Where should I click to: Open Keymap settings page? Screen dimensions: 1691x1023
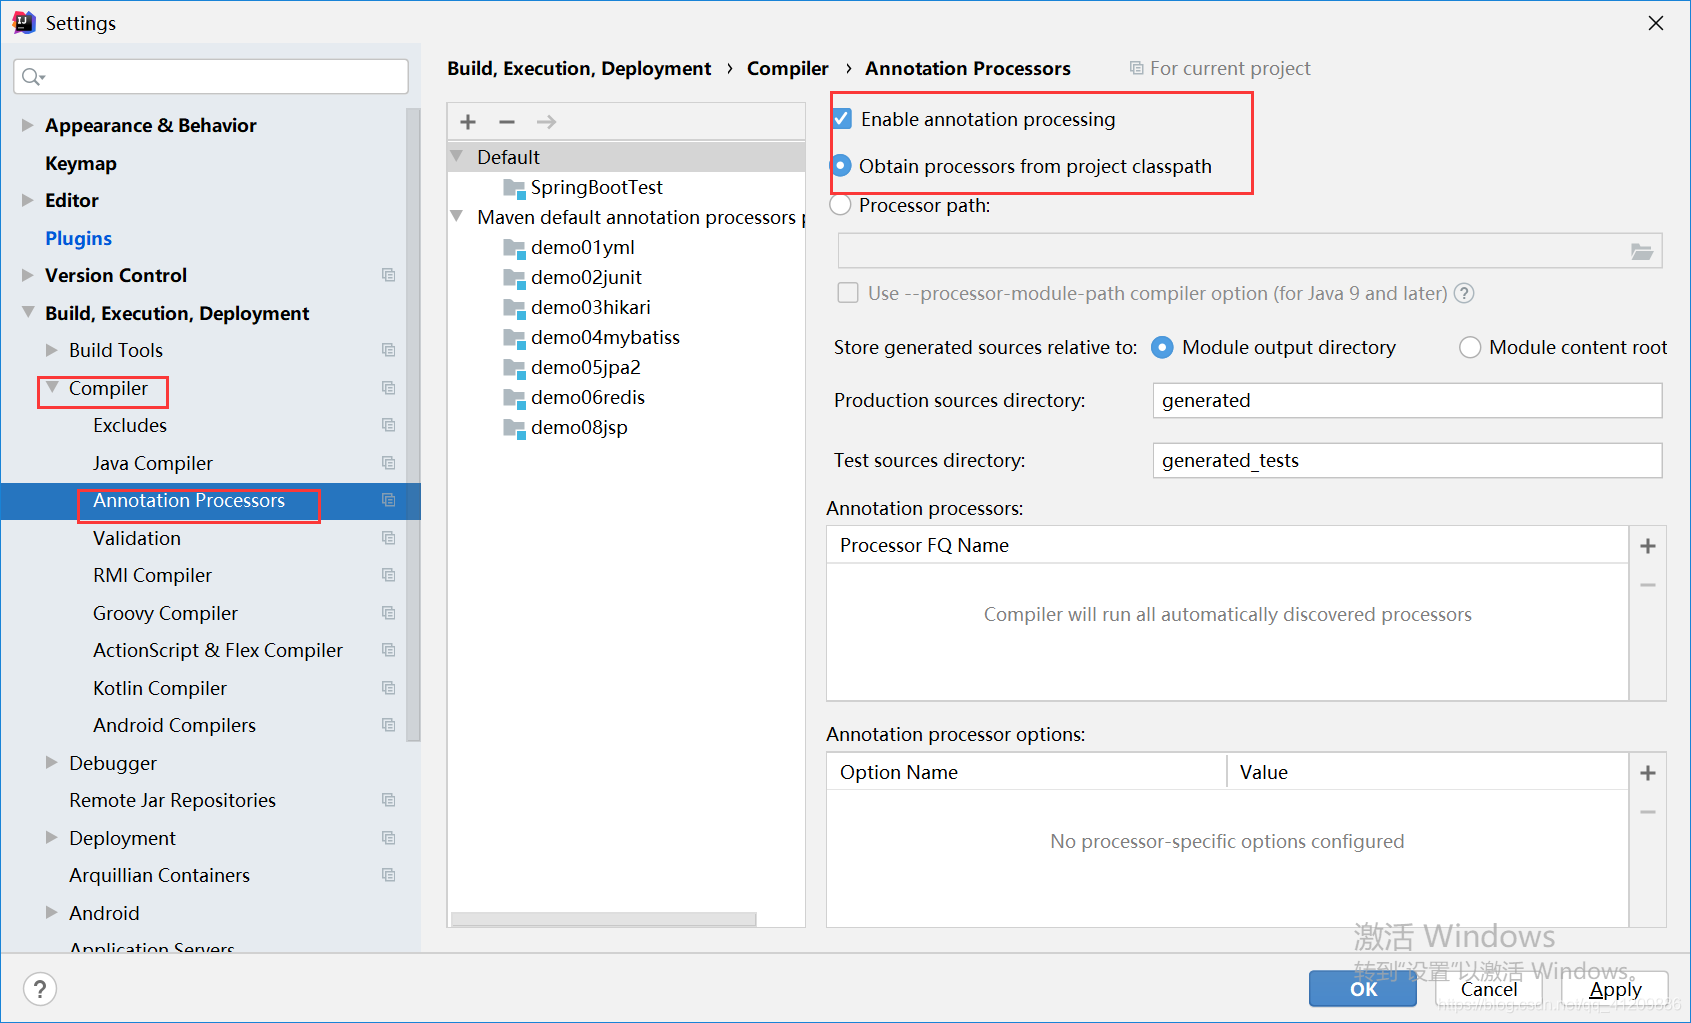point(81,163)
